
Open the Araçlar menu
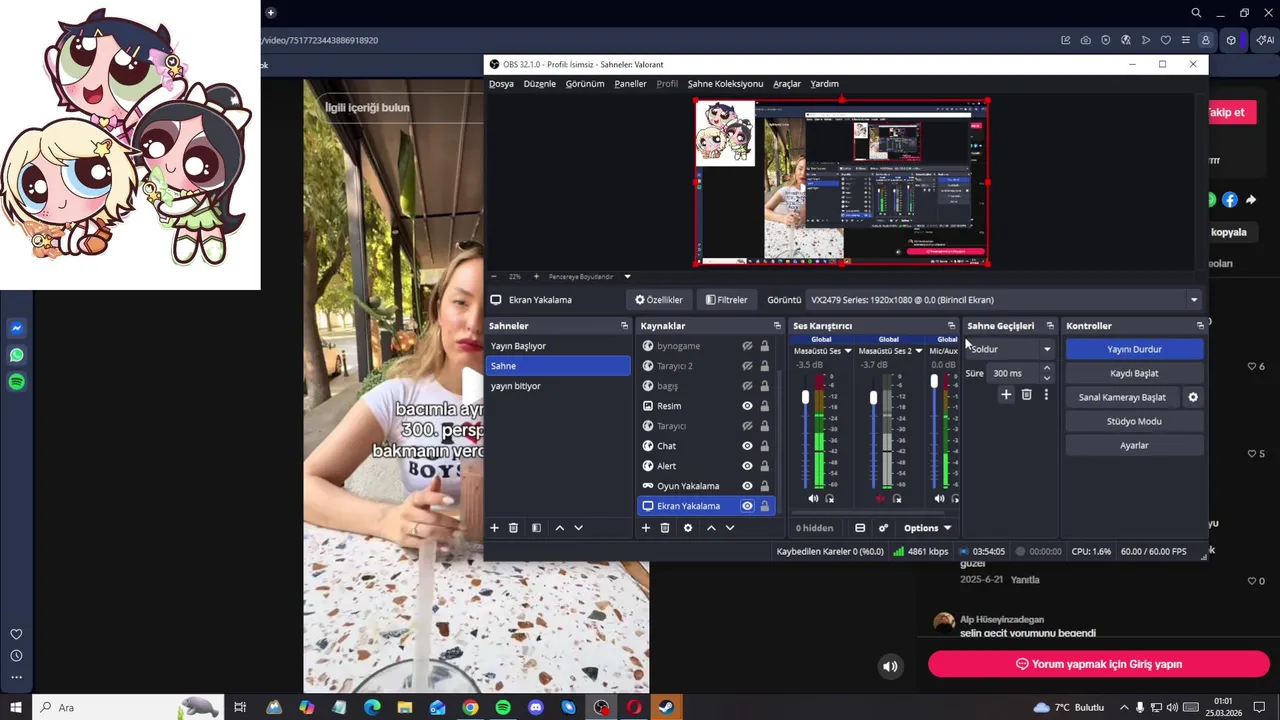[787, 84]
